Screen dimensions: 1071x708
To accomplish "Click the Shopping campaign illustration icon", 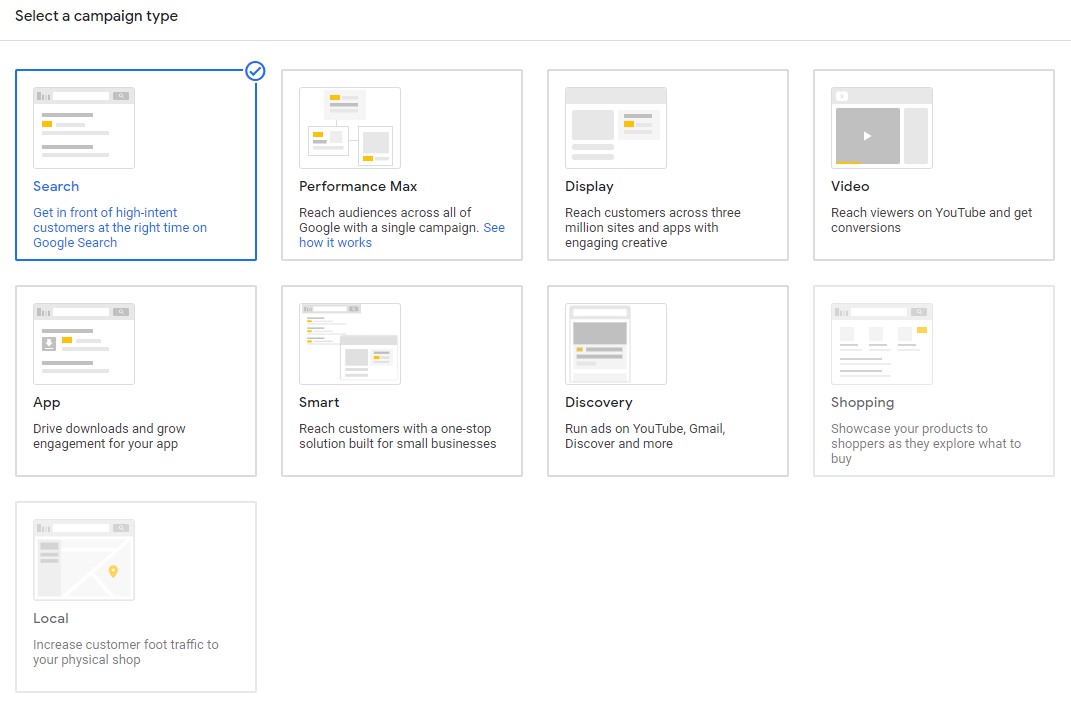I will (x=882, y=343).
